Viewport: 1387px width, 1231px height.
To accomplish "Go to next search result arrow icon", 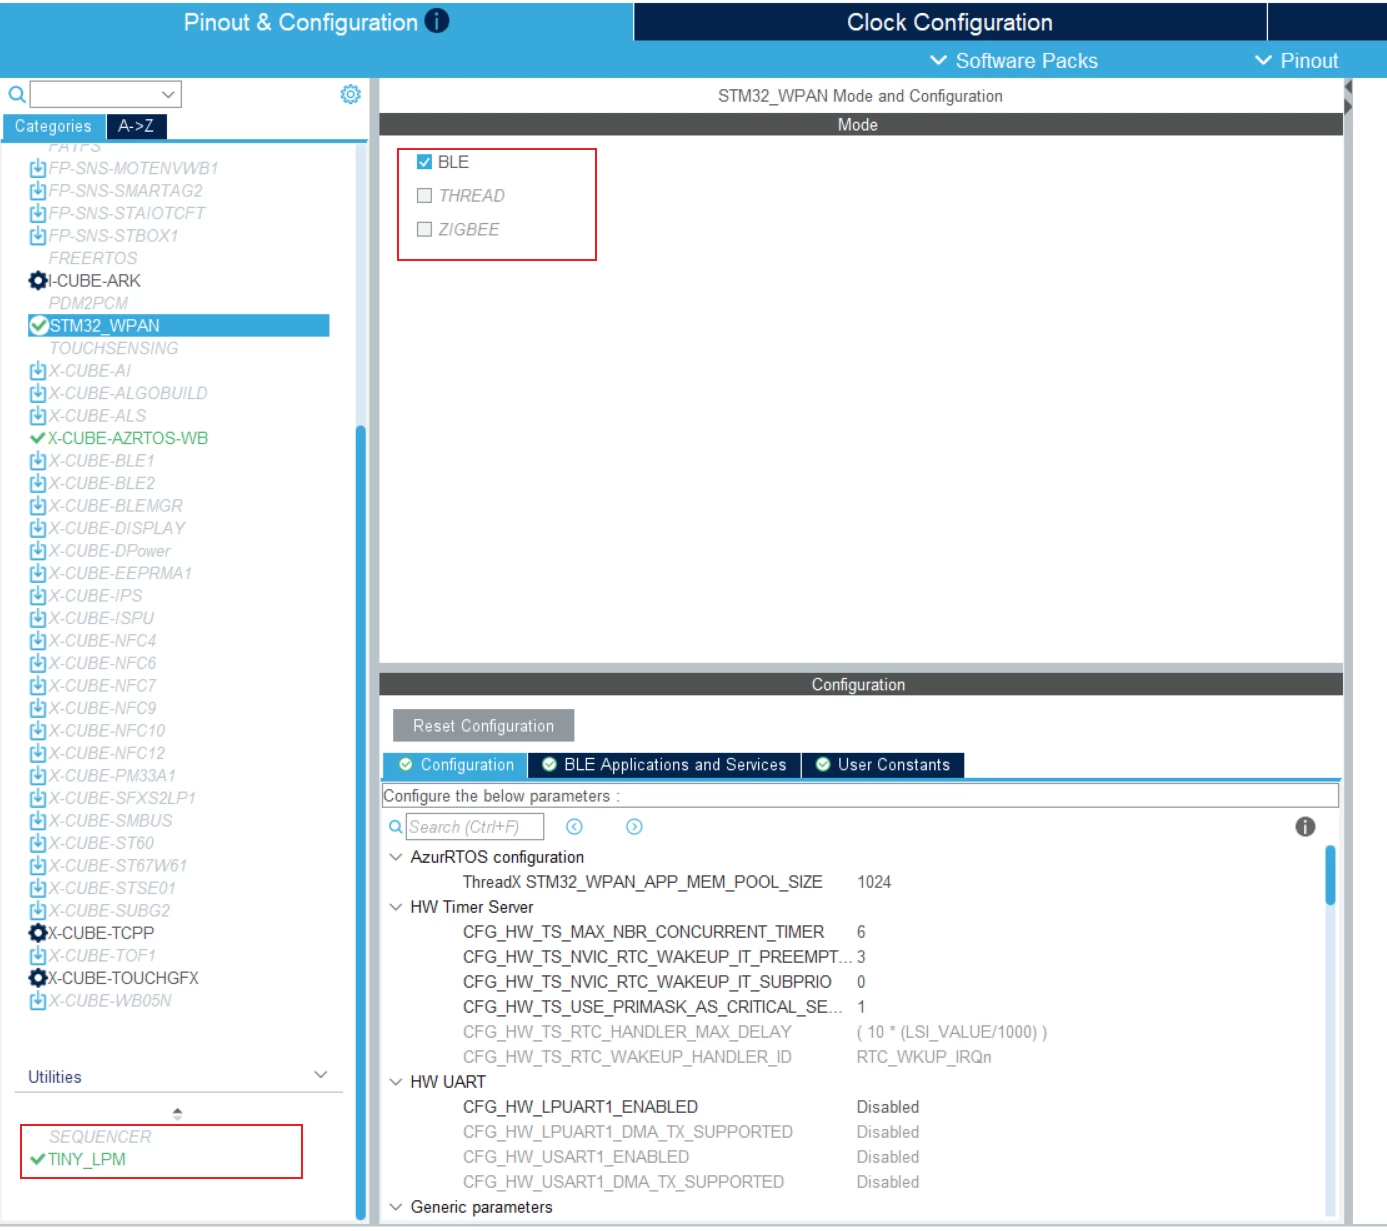I will [634, 827].
